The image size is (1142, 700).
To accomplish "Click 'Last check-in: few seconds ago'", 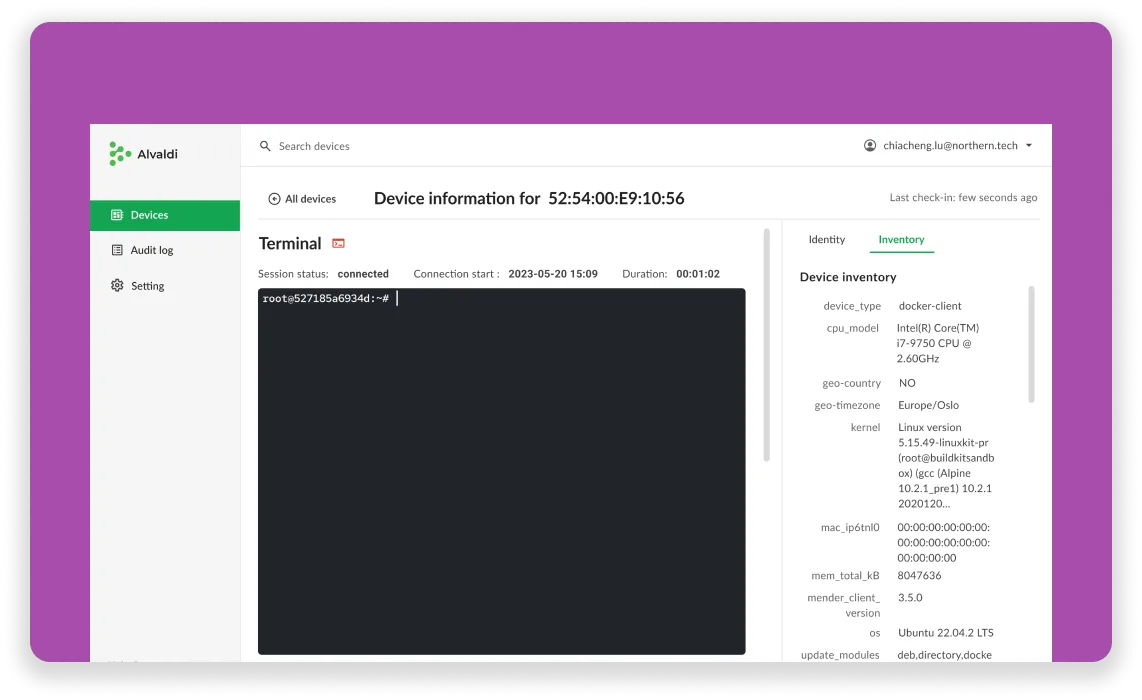I will tap(963, 197).
